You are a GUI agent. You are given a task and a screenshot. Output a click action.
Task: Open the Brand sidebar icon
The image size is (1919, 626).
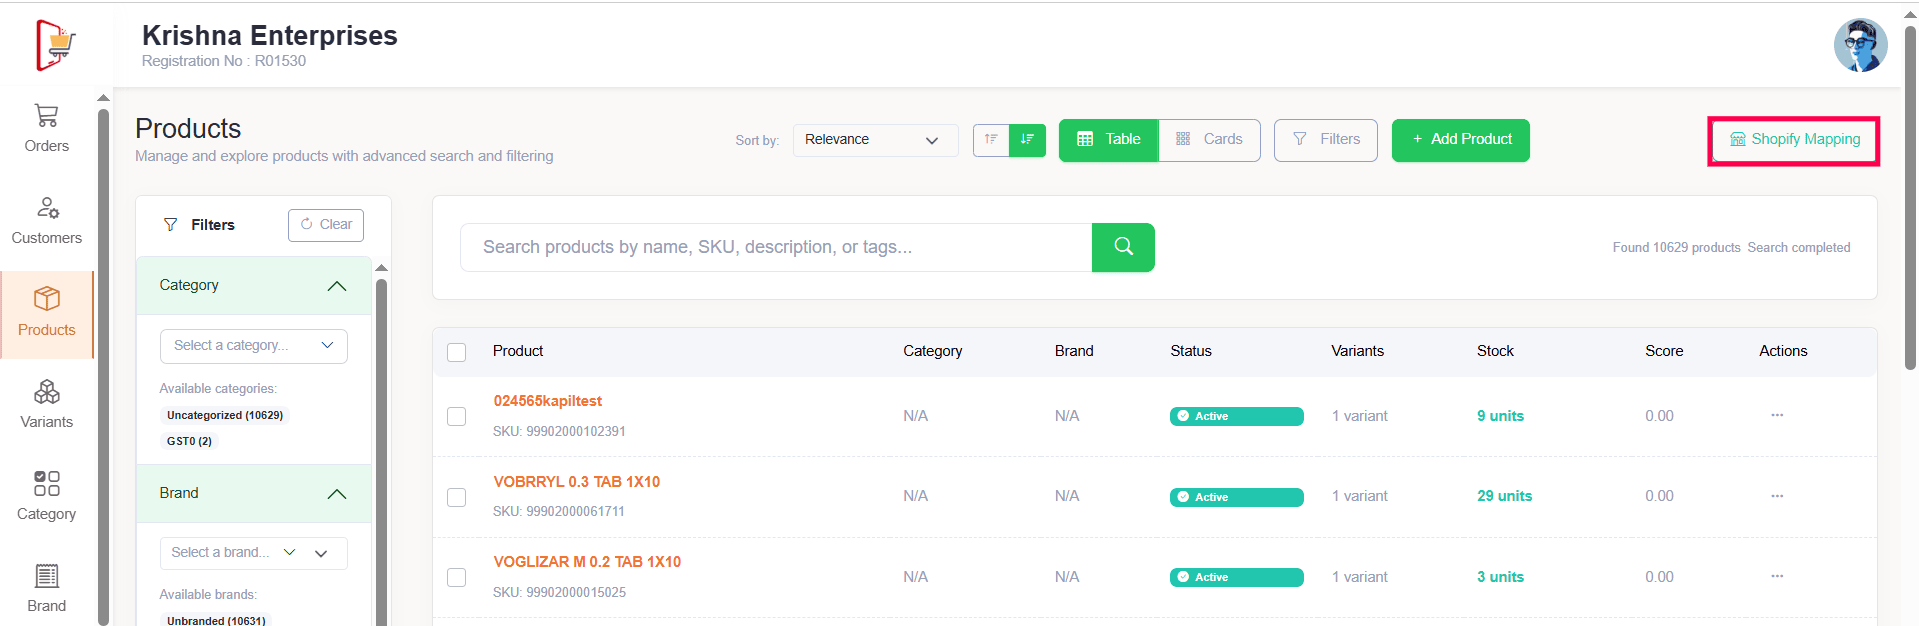46,576
